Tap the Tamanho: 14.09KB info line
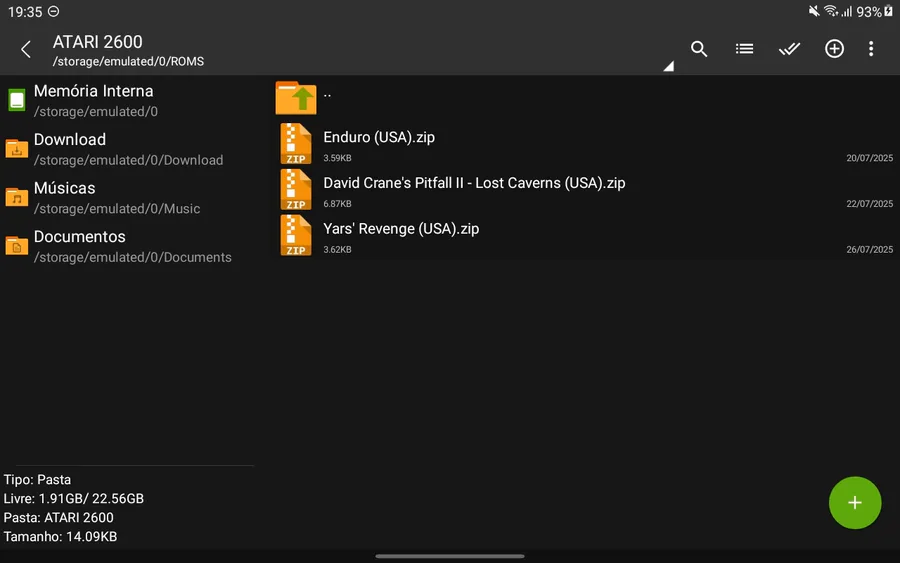 click(60, 537)
